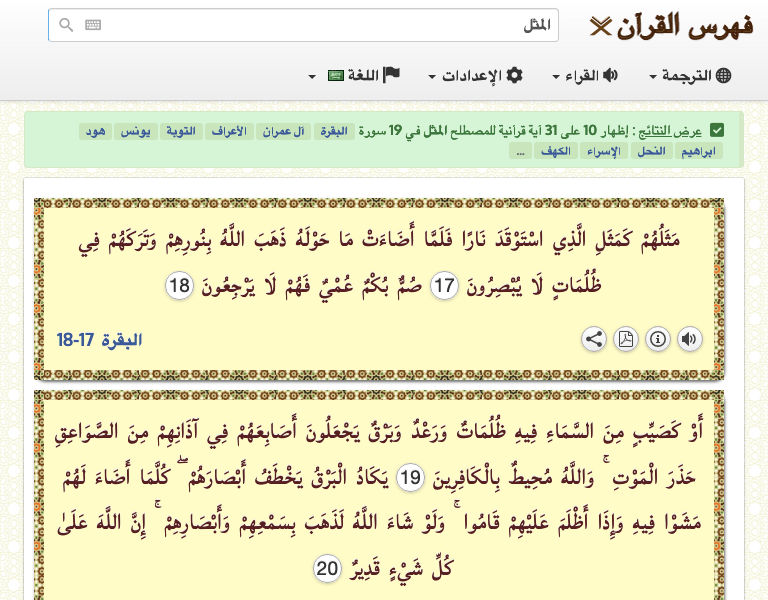Open the اللغة language menu
This screenshot has height=600, width=768.
353,76
